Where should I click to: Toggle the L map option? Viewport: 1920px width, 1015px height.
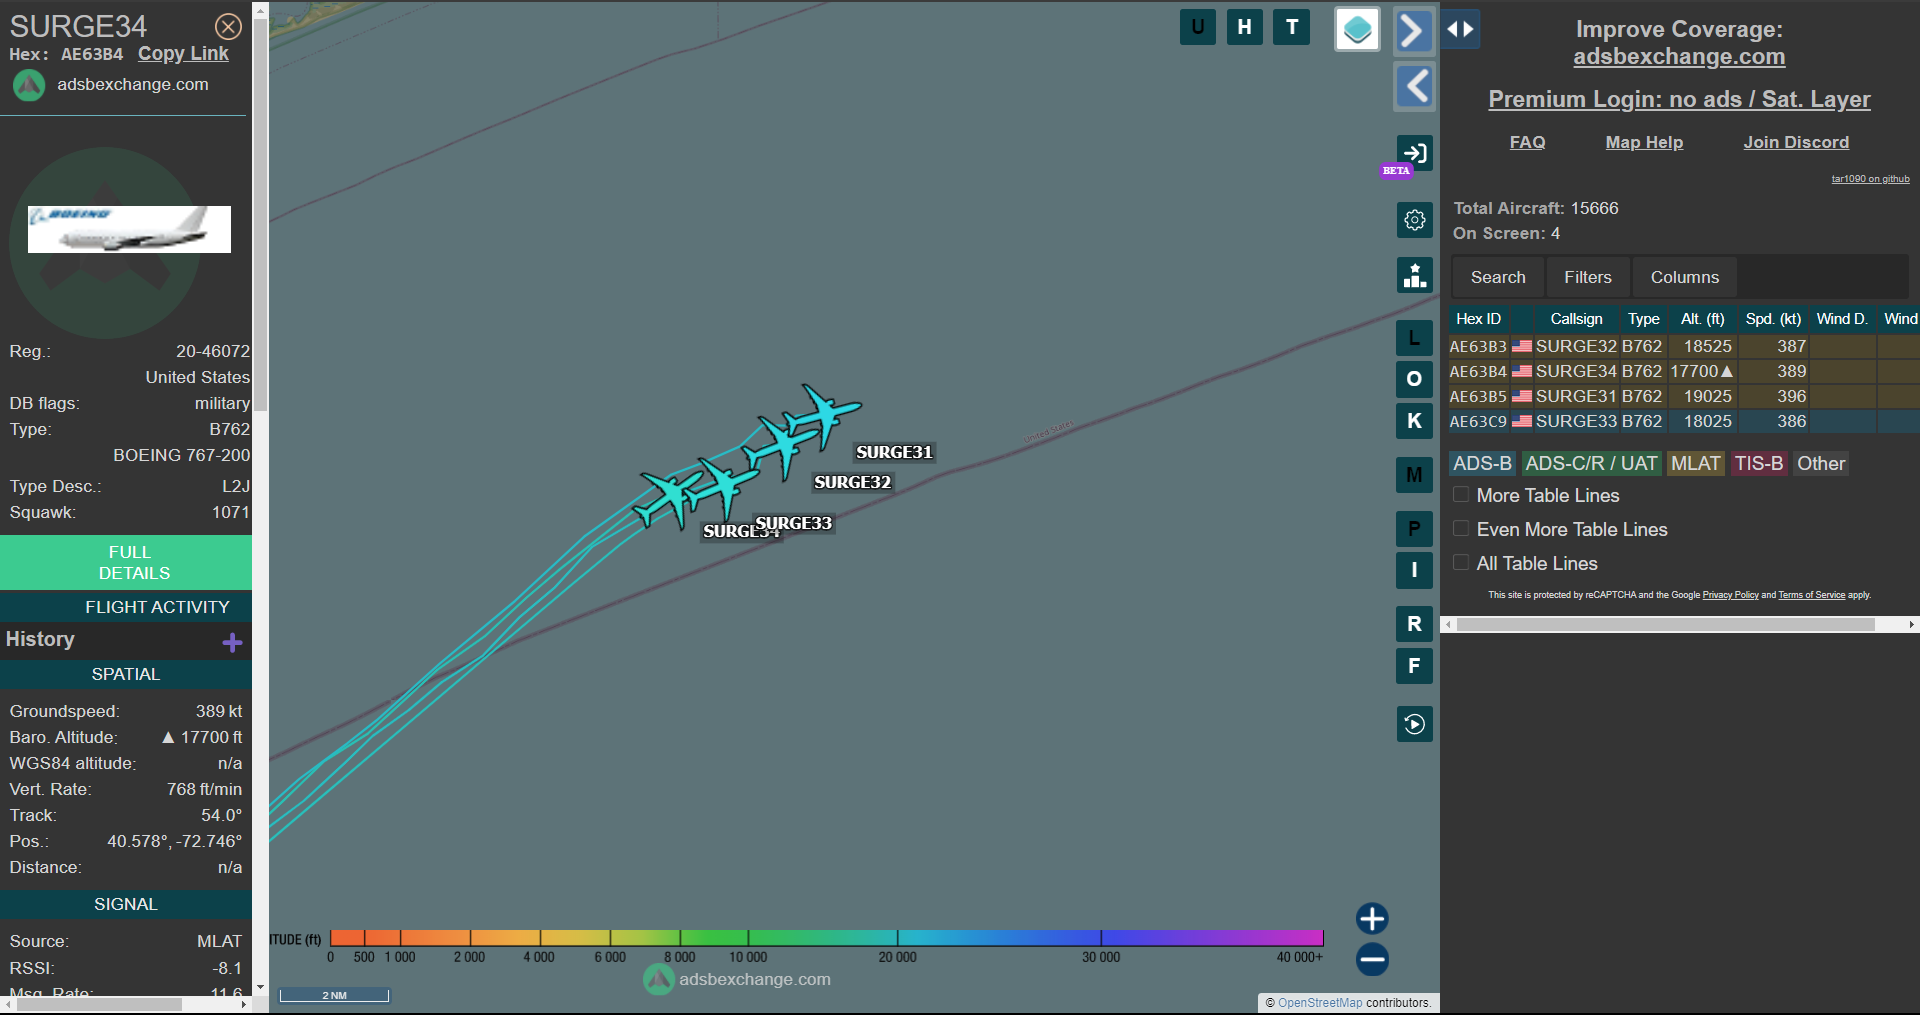coord(1414,338)
